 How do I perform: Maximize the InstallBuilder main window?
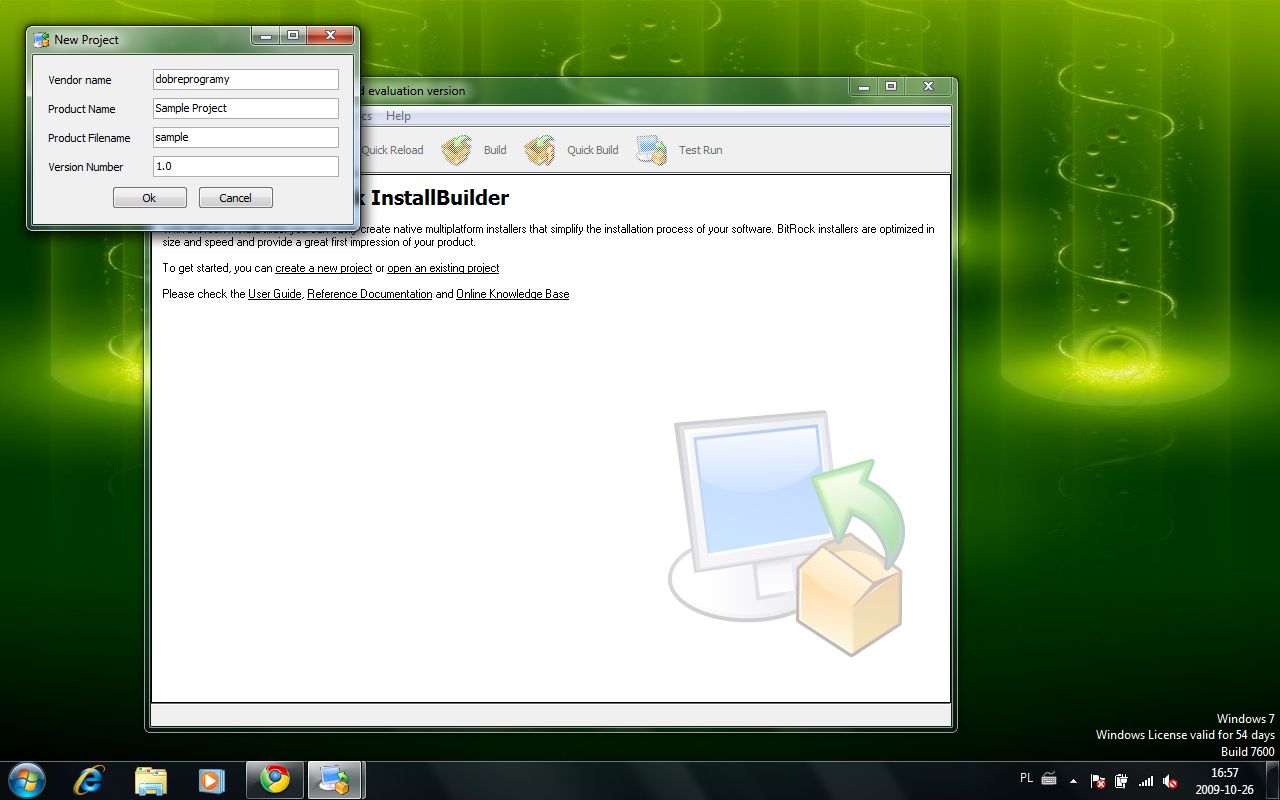point(891,87)
